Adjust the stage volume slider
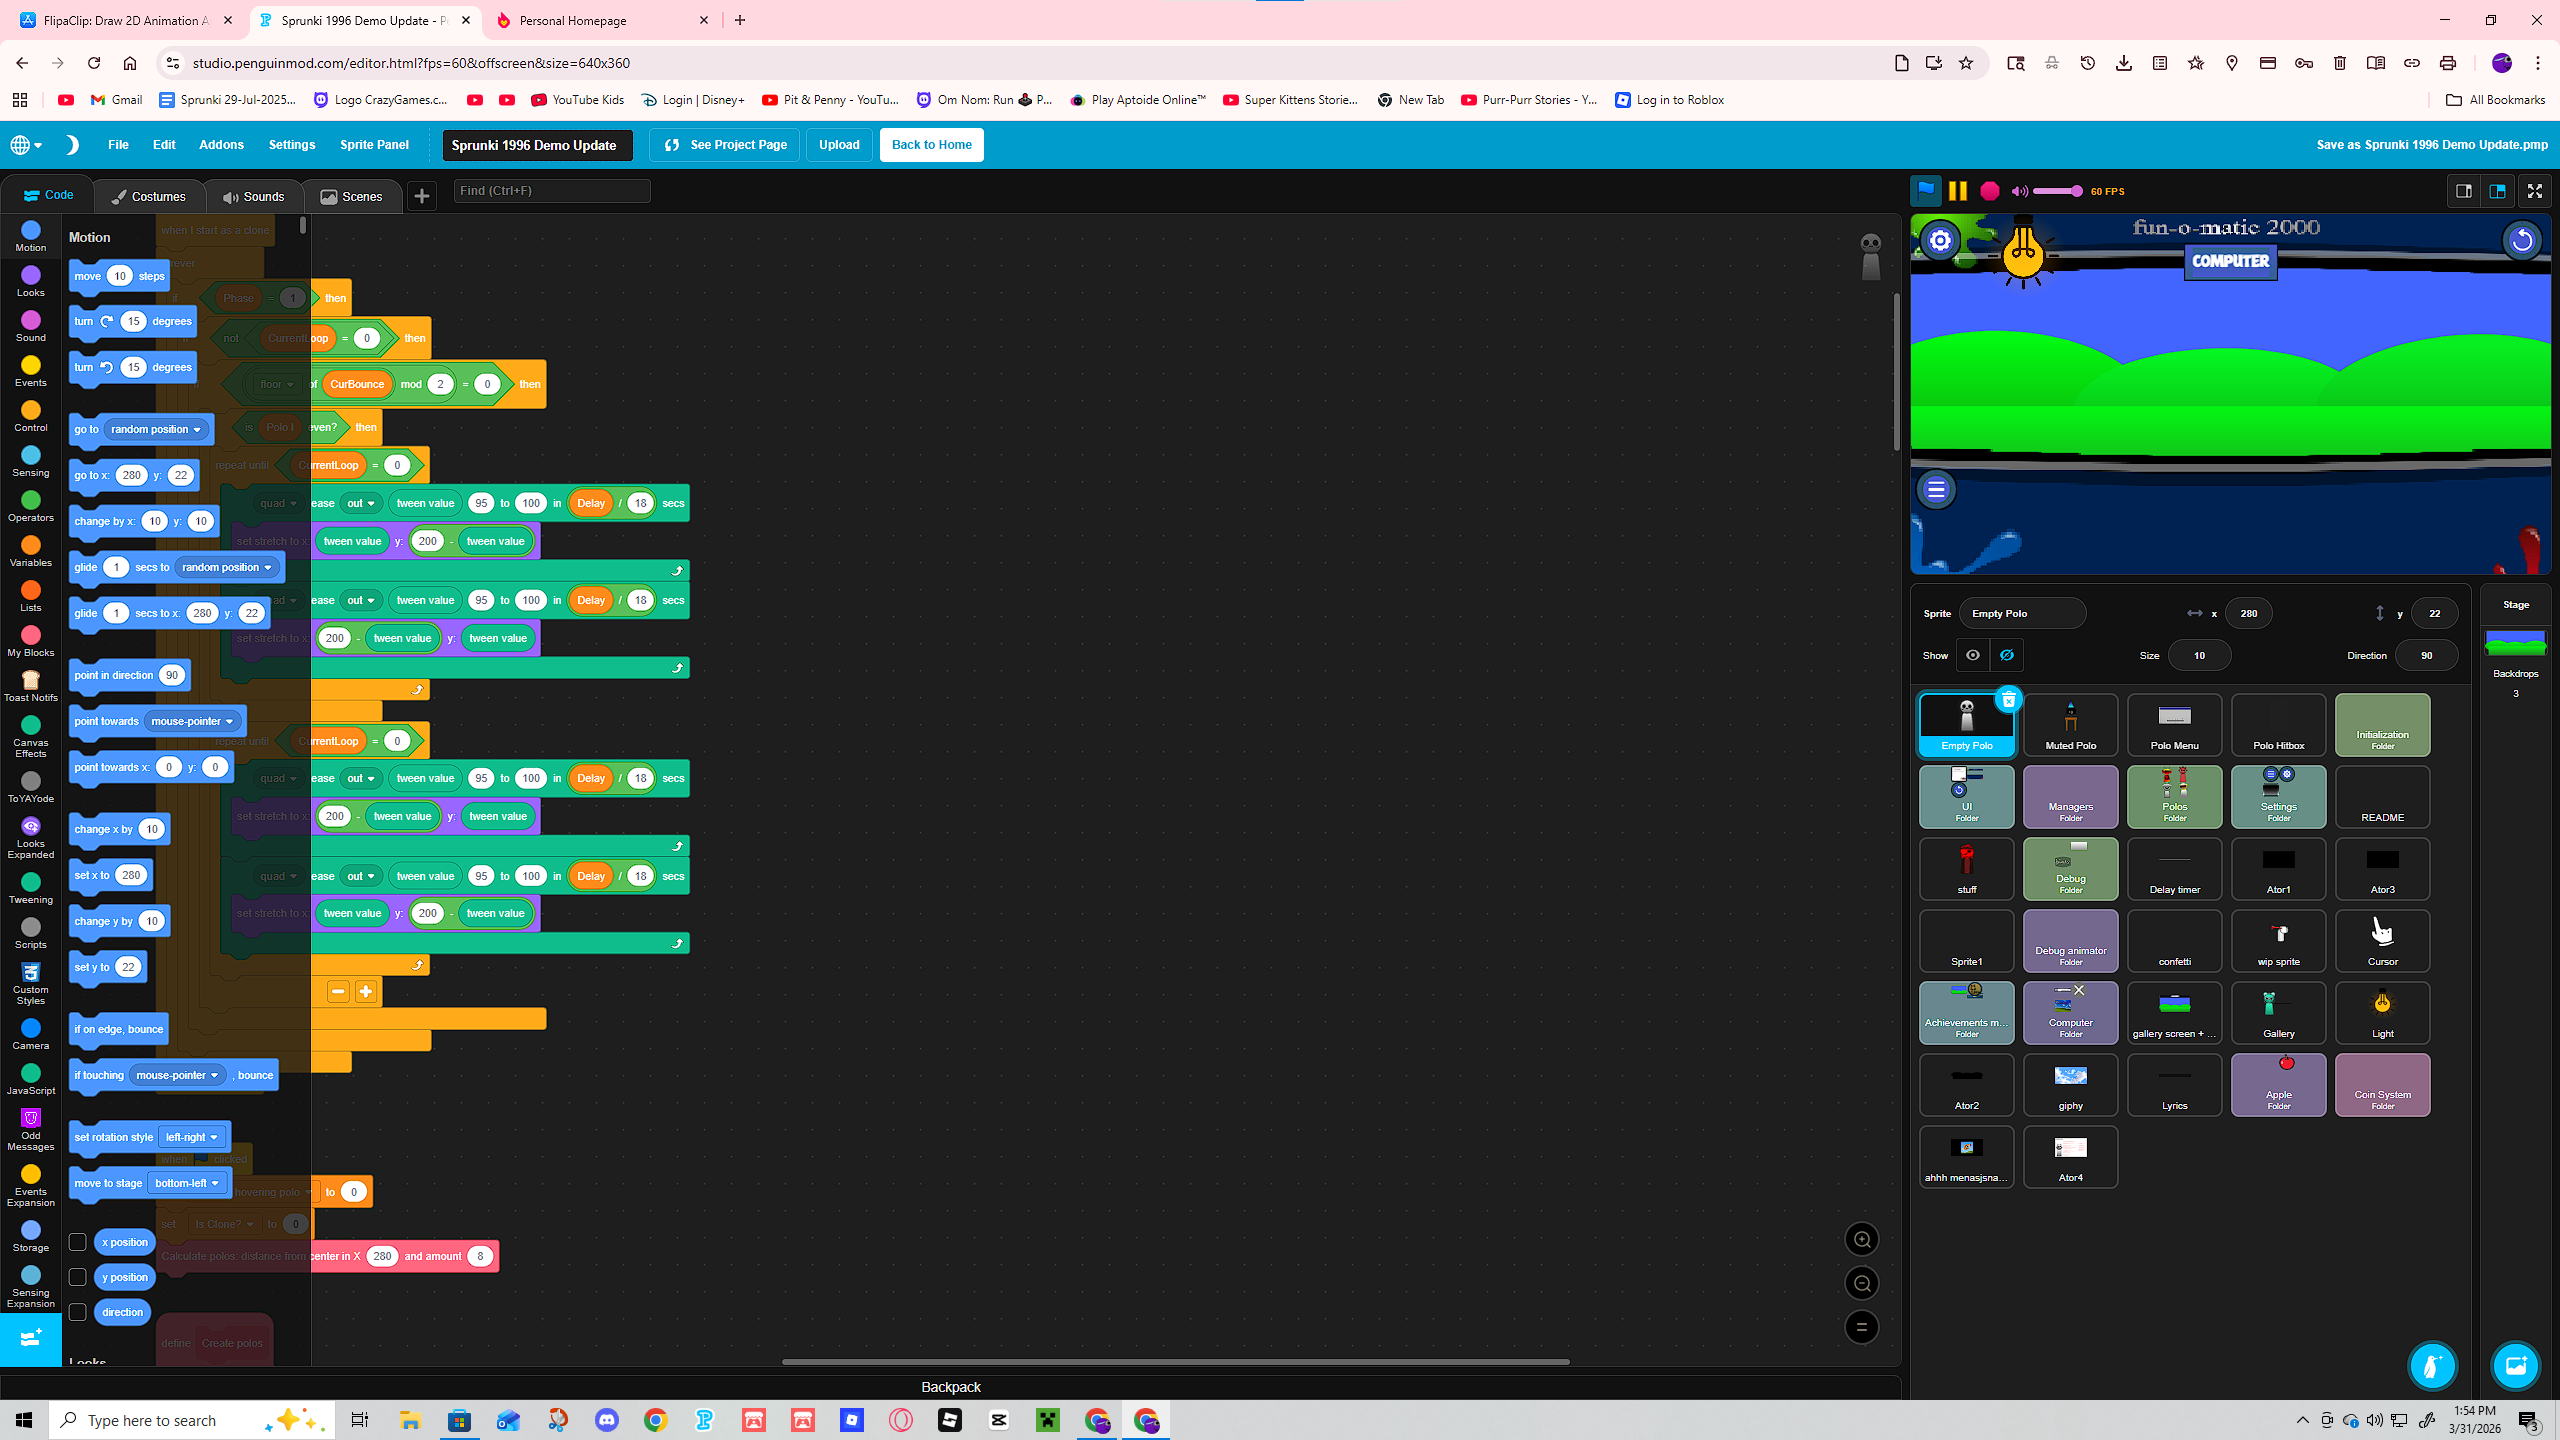 click(x=2058, y=191)
